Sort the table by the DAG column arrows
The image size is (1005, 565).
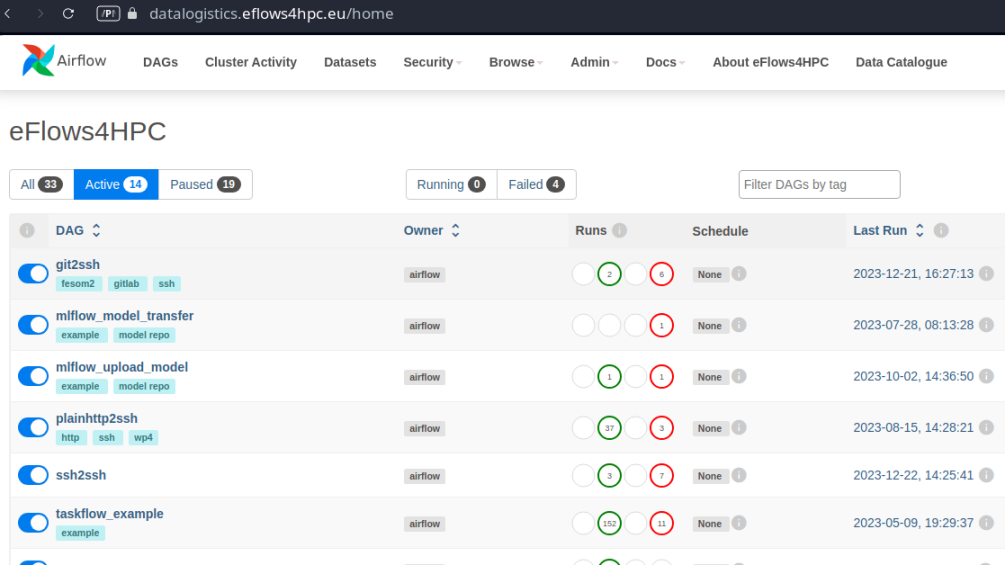click(x=96, y=231)
